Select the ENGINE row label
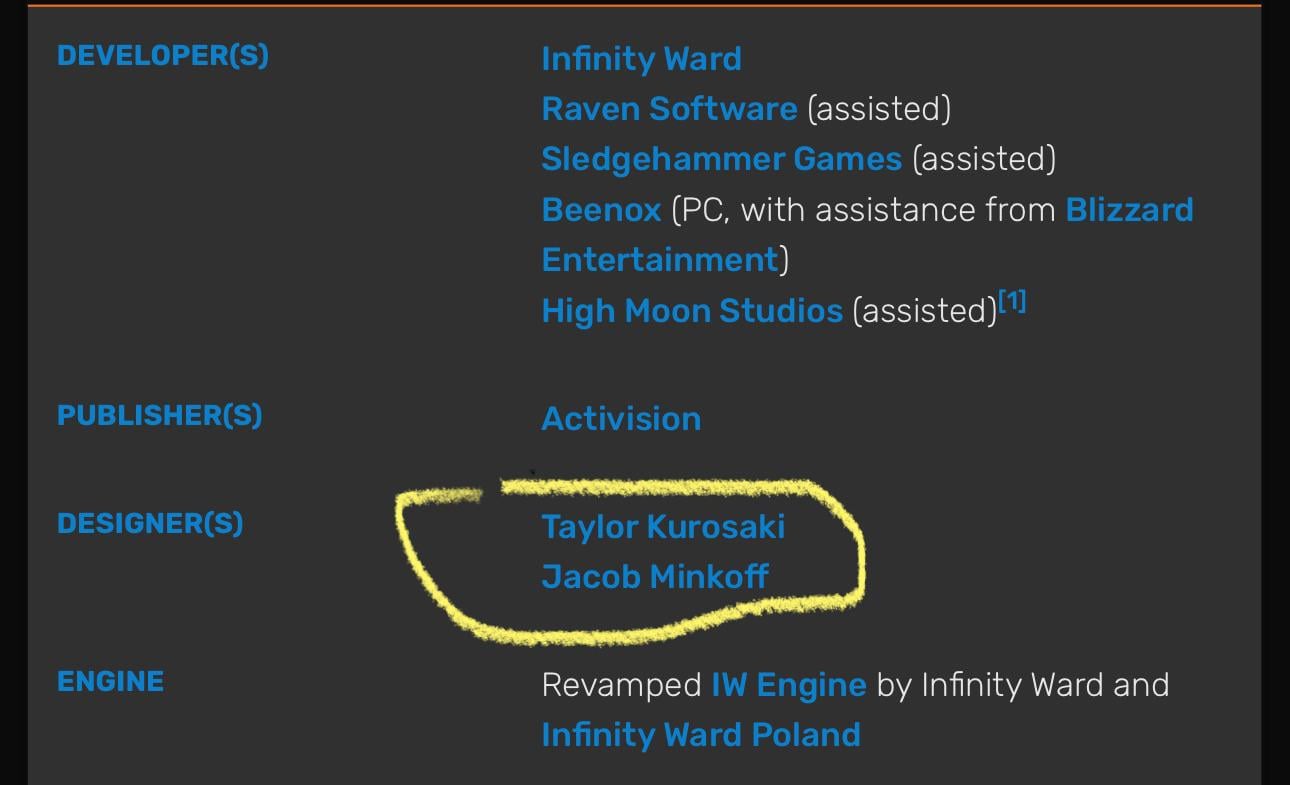The width and height of the screenshot is (1290, 785). pos(110,682)
